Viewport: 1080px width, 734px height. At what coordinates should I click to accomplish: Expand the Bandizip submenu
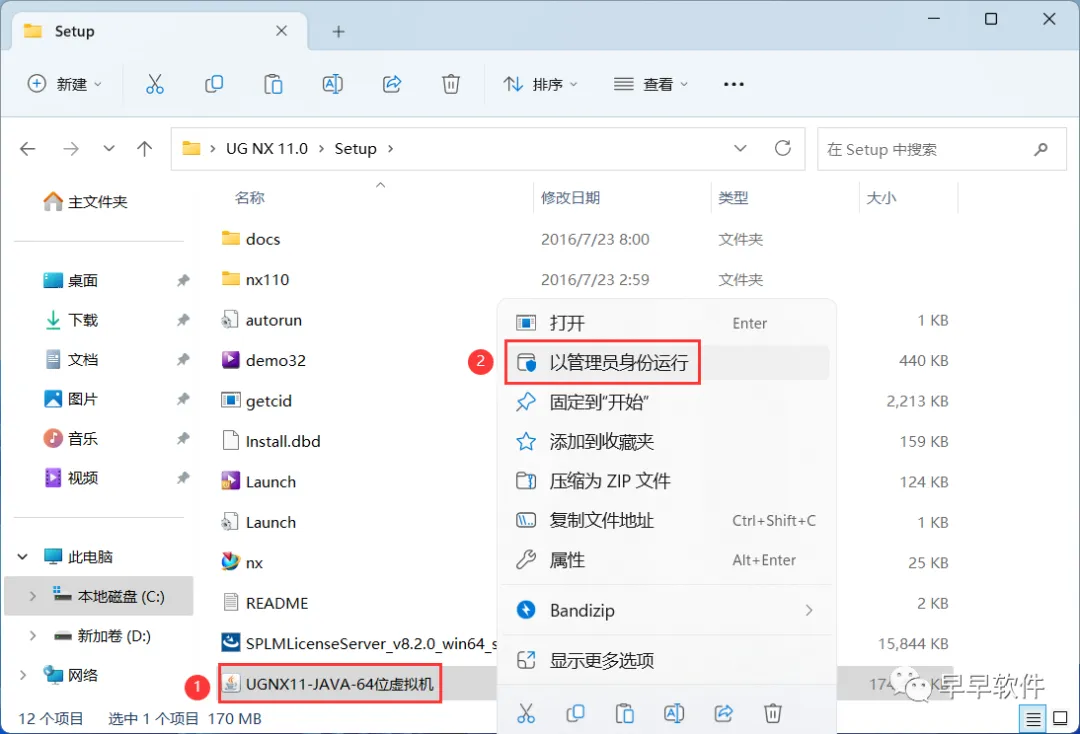[x=667, y=610]
